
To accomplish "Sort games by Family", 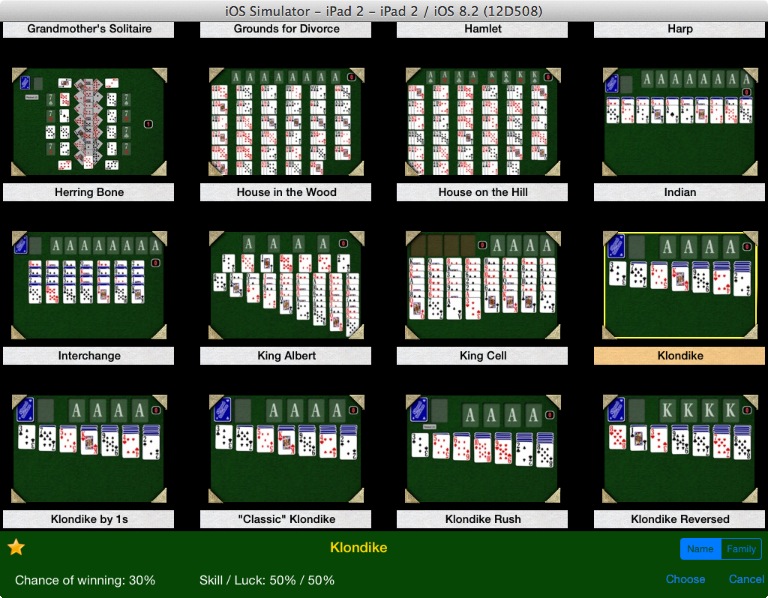I will (741, 549).
